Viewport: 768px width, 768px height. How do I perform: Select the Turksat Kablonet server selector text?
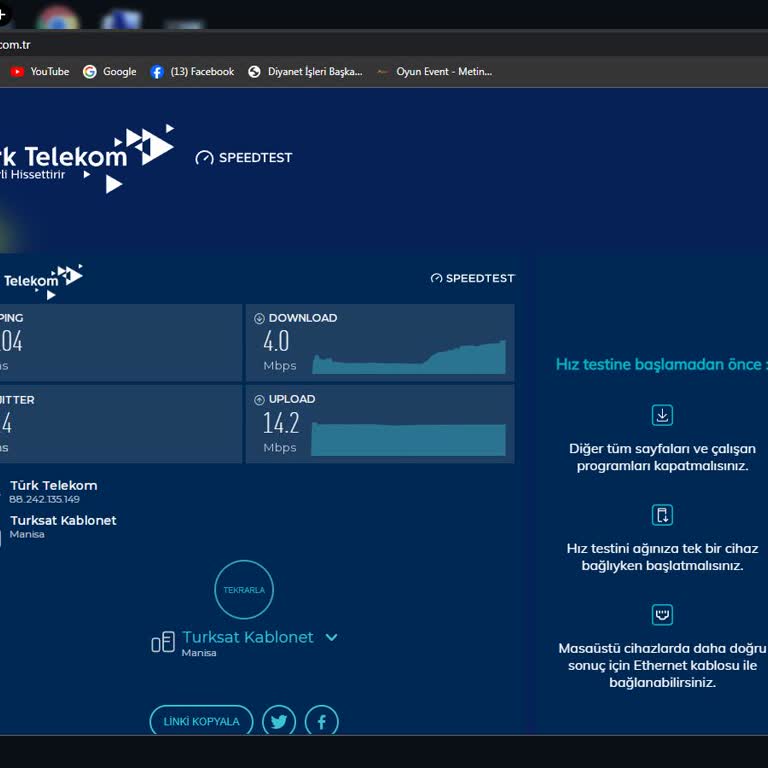point(247,637)
